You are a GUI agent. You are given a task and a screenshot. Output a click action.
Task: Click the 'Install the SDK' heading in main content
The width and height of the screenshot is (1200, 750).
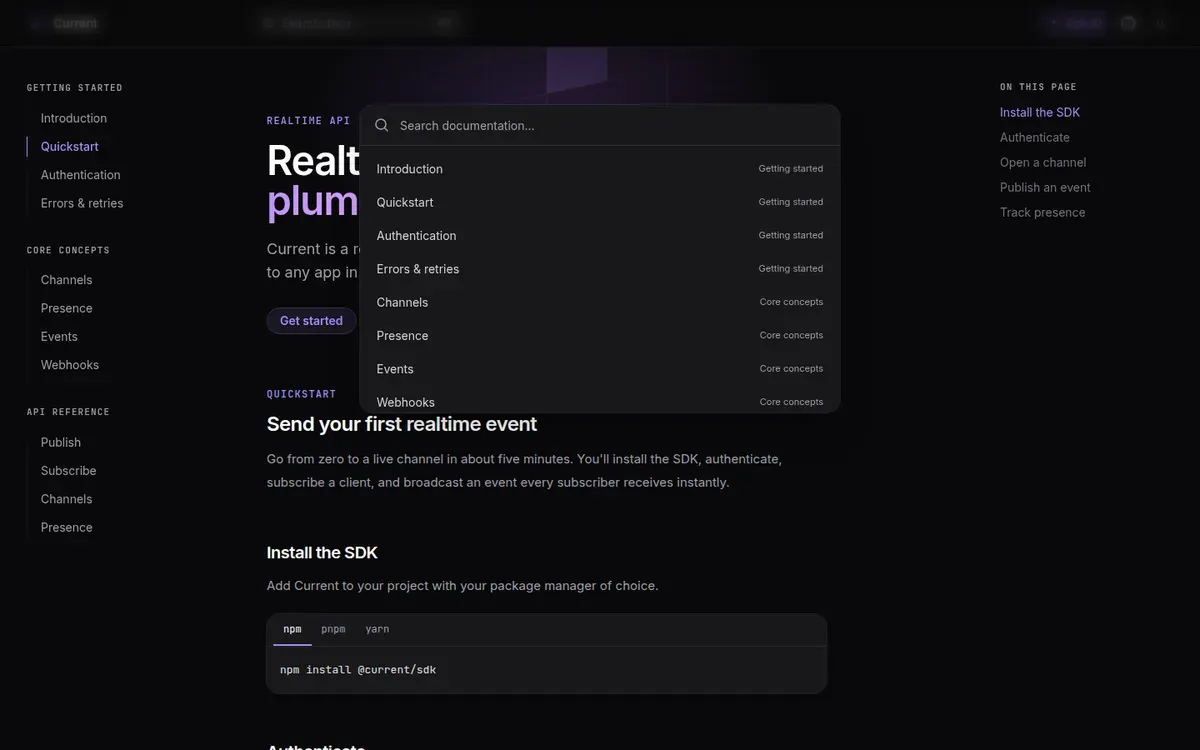322,553
